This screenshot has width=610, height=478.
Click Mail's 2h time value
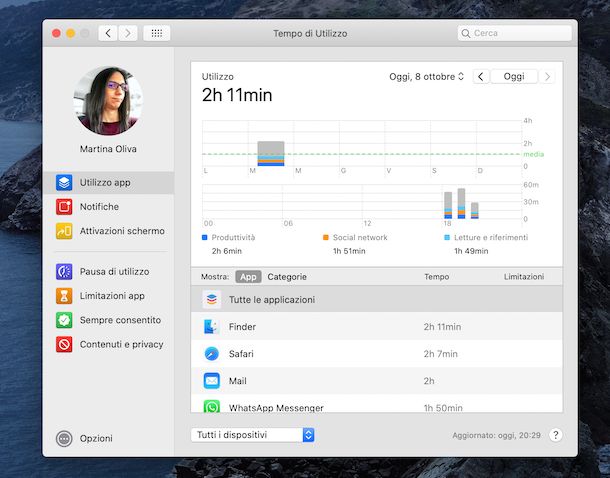point(429,381)
